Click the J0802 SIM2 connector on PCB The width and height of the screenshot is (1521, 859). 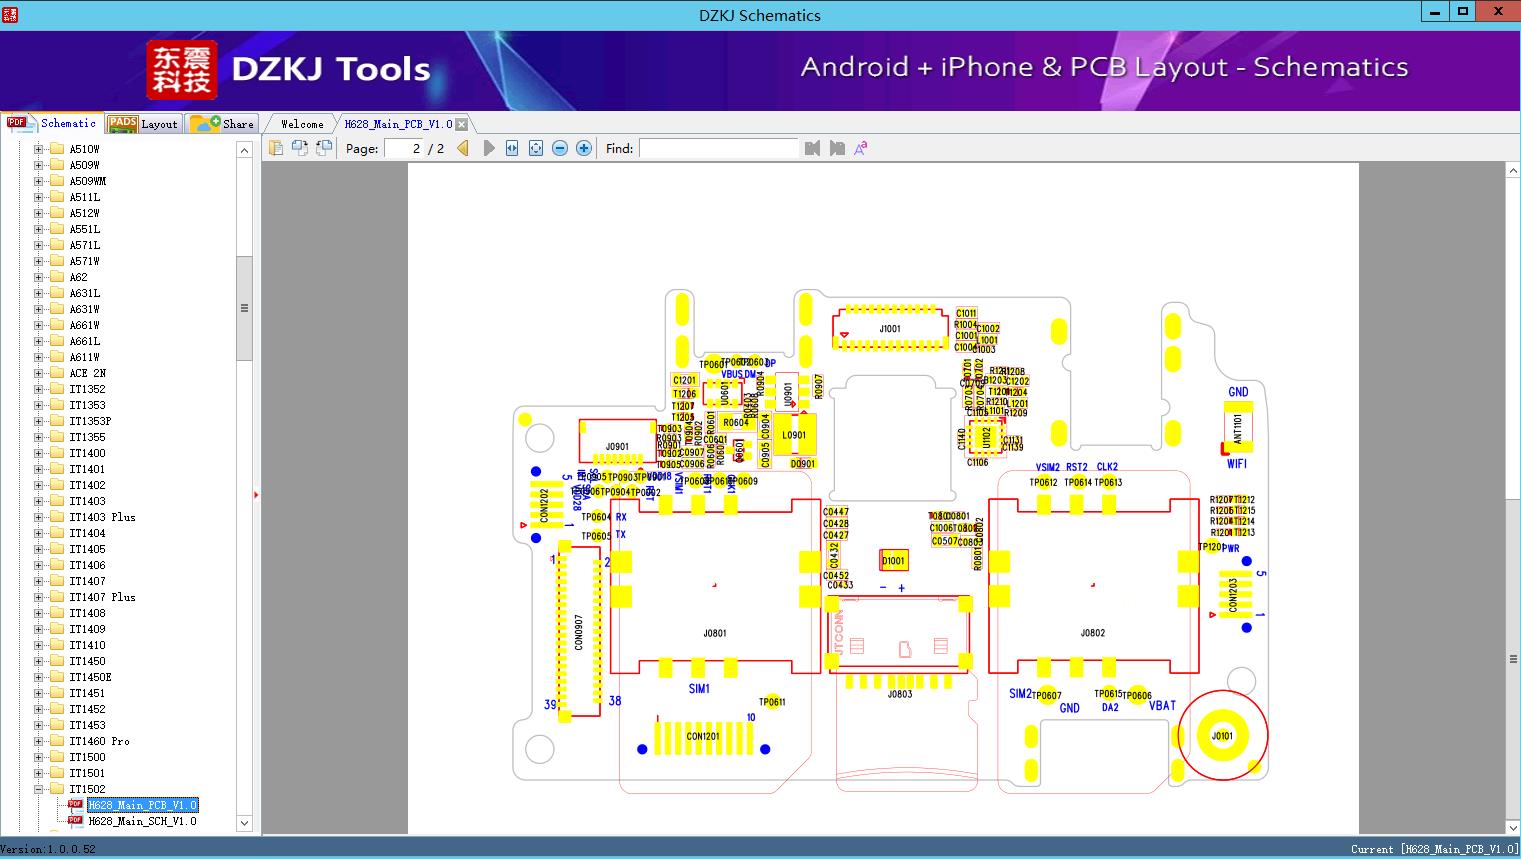click(1093, 586)
